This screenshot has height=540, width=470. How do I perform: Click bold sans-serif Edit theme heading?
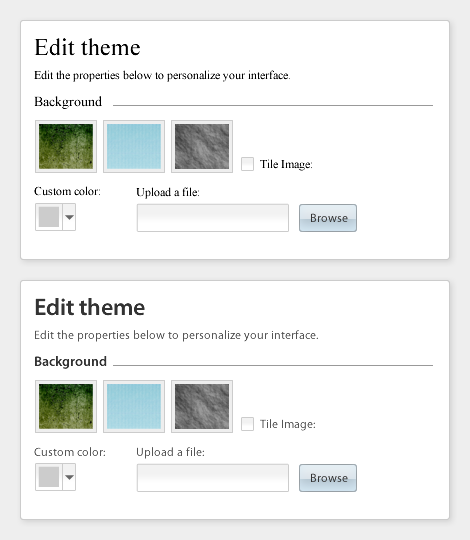[90, 307]
